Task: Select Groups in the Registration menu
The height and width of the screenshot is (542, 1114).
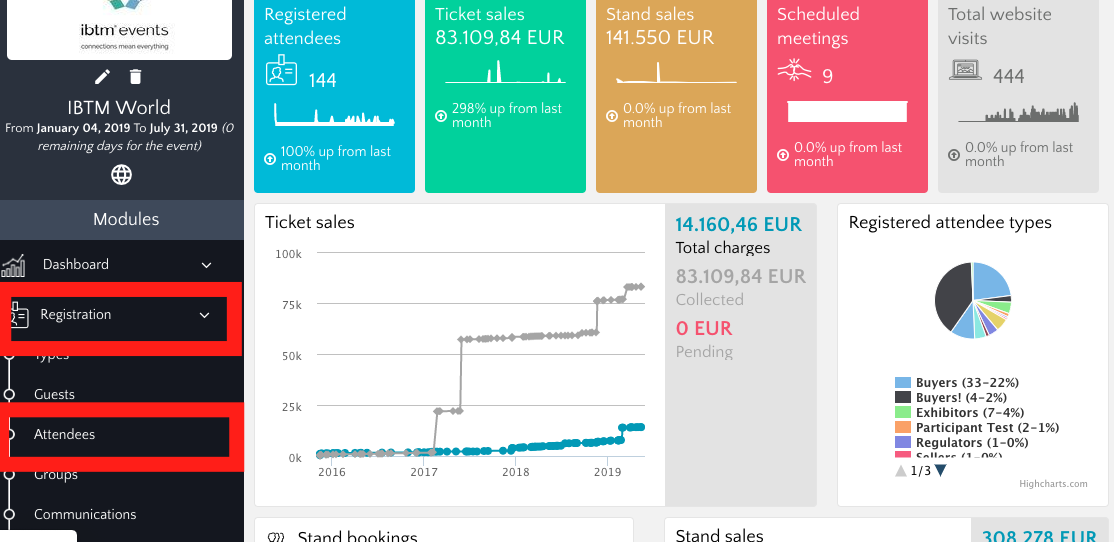Action: click(55, 474)
